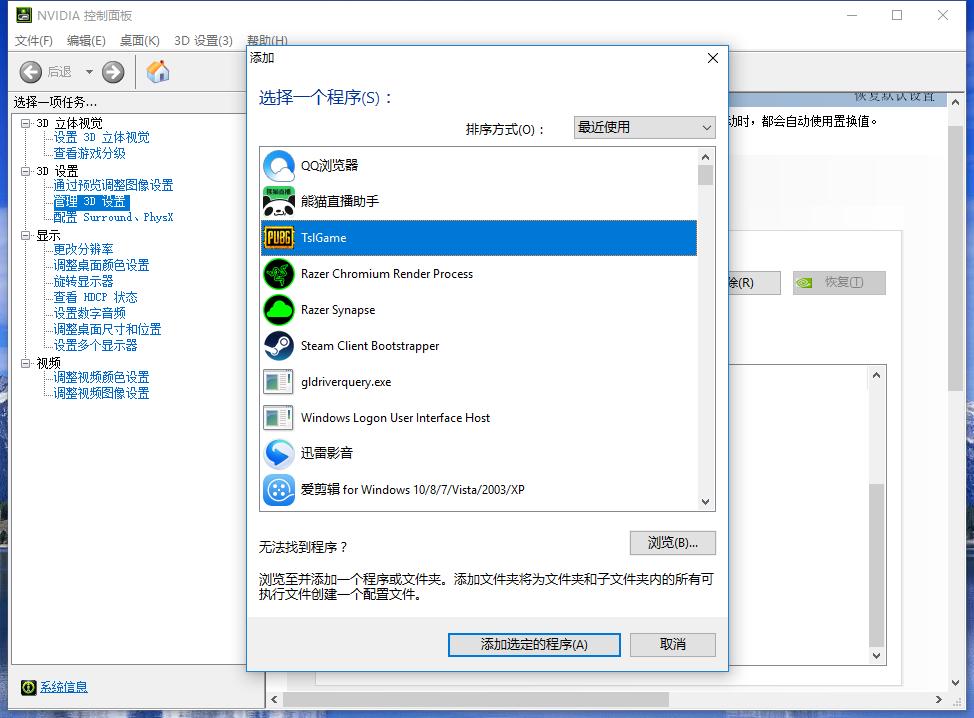Viewport: 974px width, 718px height.
Task: Click the Steam Client Bootstrapper icon
Action: [x=279, y=346]
